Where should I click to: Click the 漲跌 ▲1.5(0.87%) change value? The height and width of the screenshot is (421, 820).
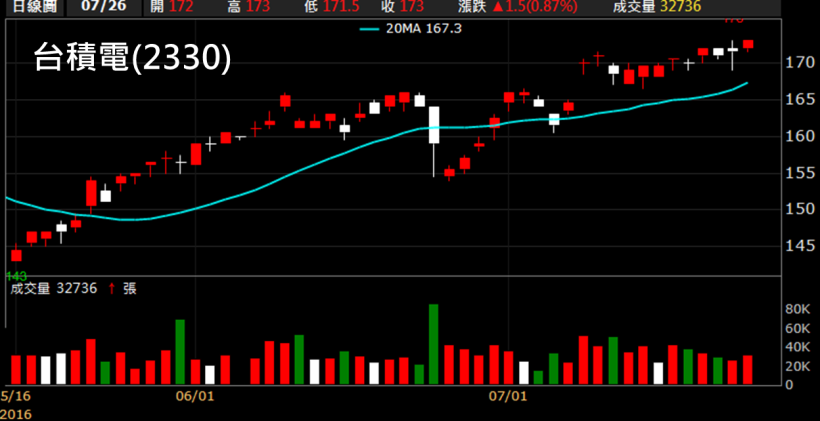tap(517, 6)
